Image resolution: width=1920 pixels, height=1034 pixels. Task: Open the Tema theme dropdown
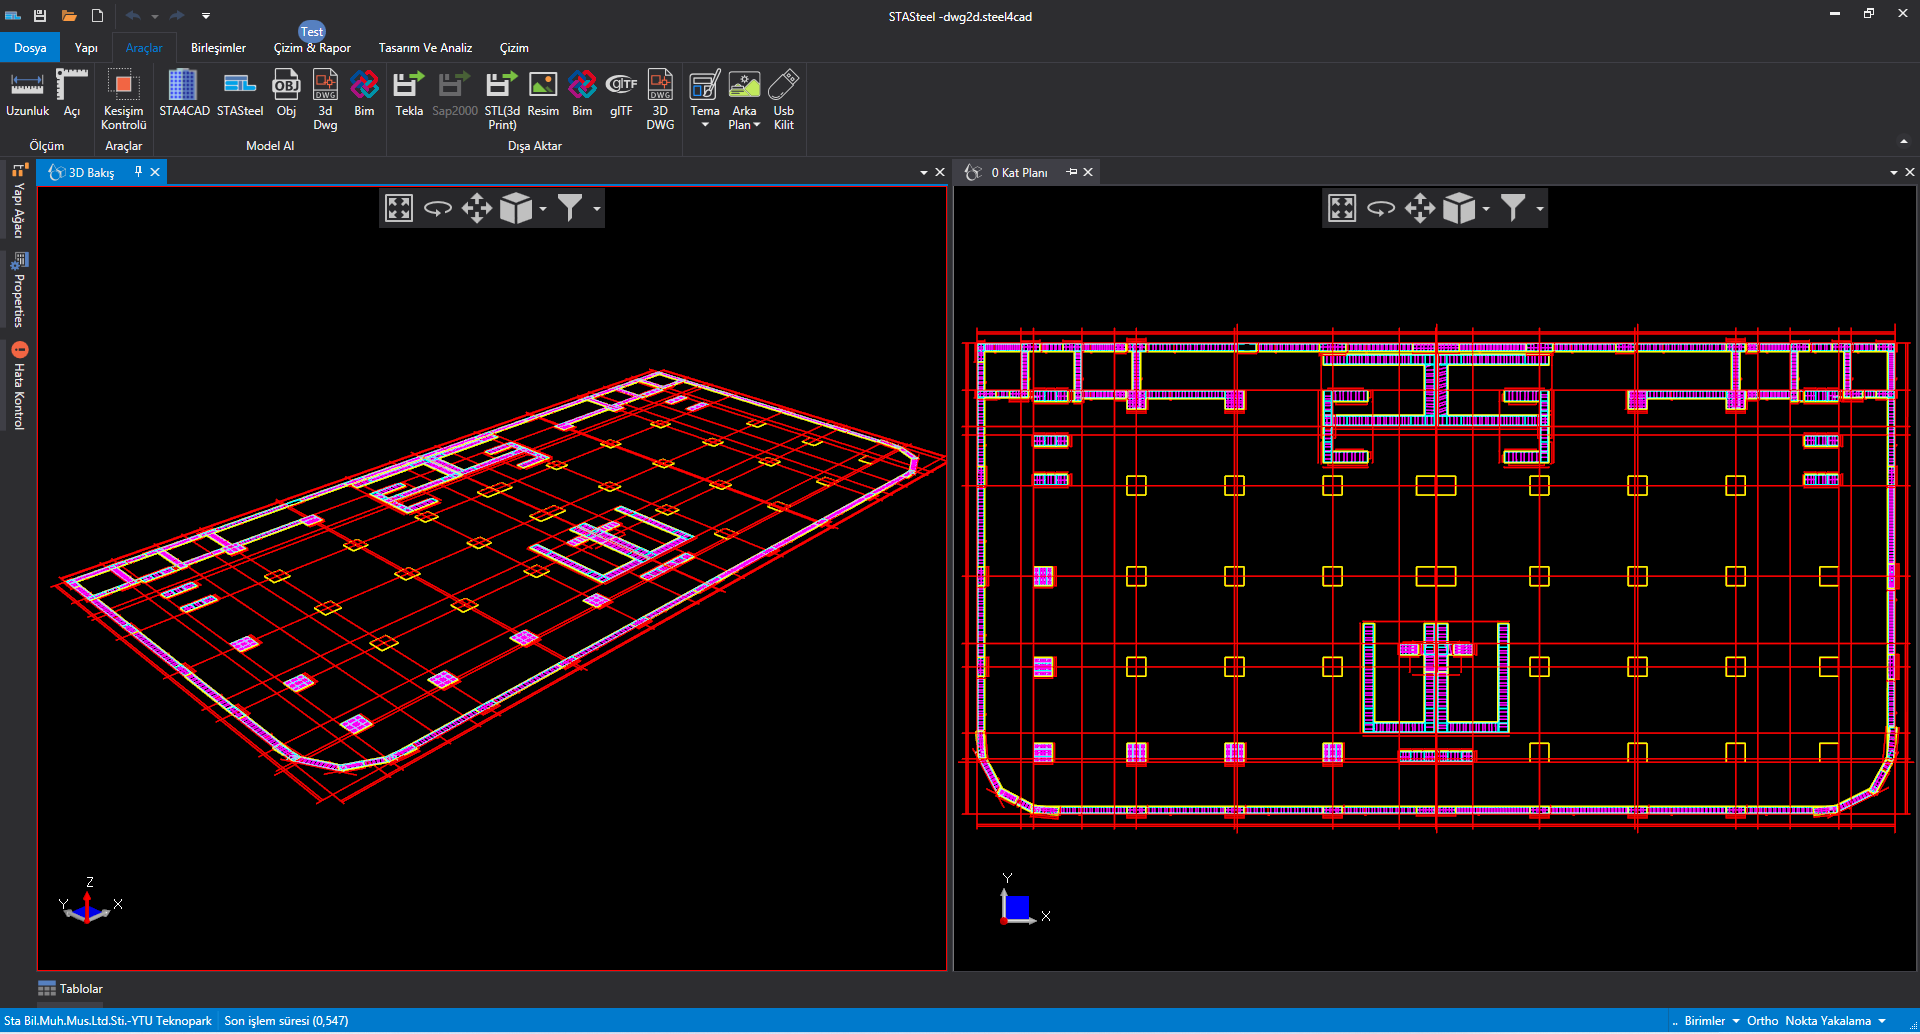coord(705,100)
